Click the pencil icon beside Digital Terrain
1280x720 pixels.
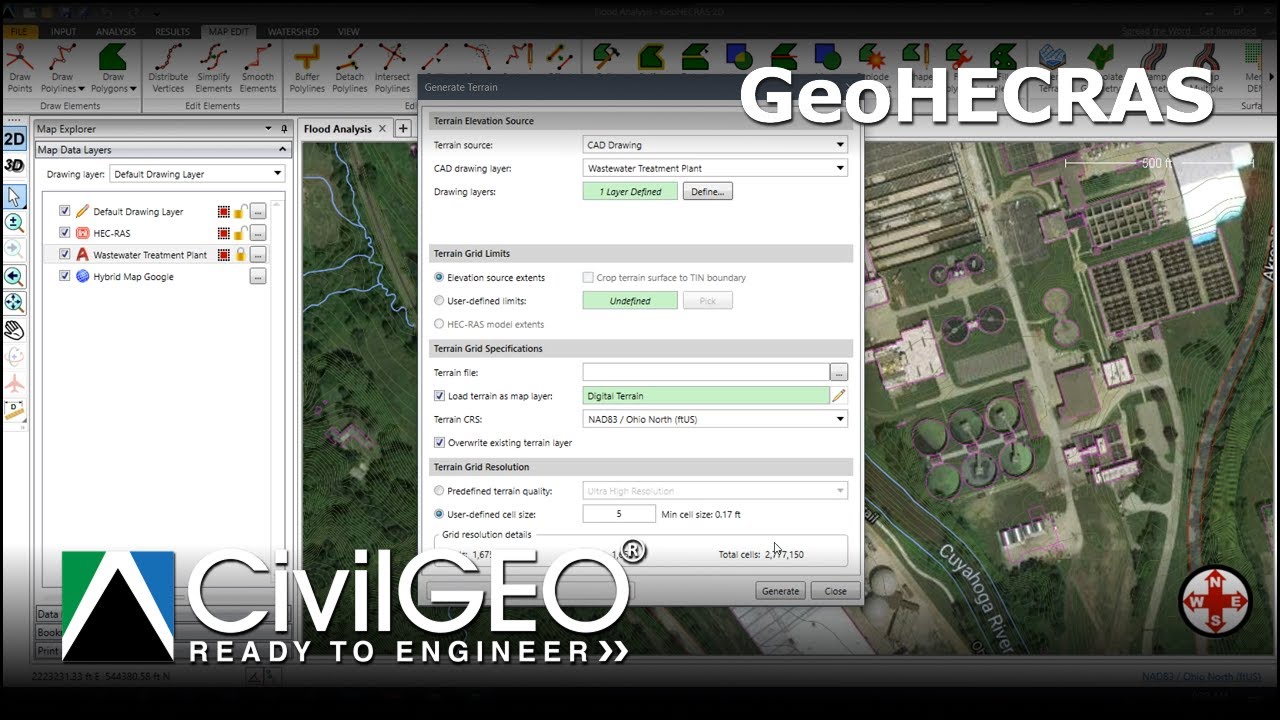839,396
